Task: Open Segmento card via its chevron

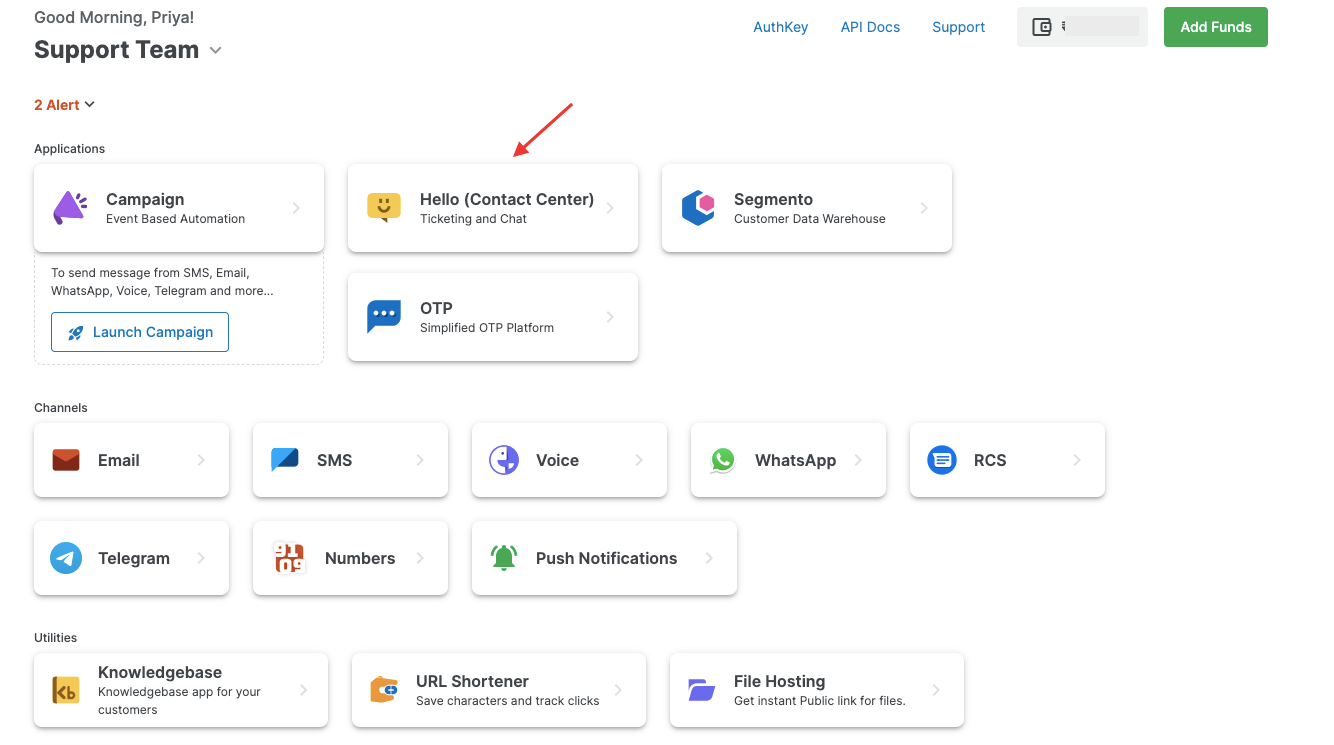Action: 924,208
